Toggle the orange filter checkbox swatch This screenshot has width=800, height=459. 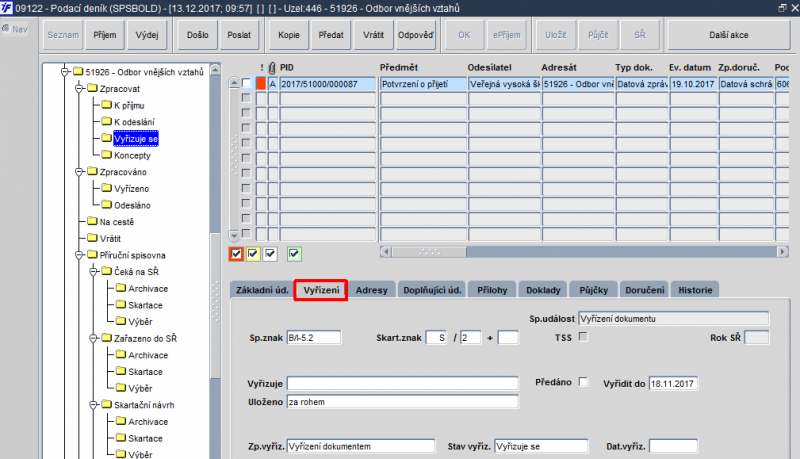coord(236,253)
